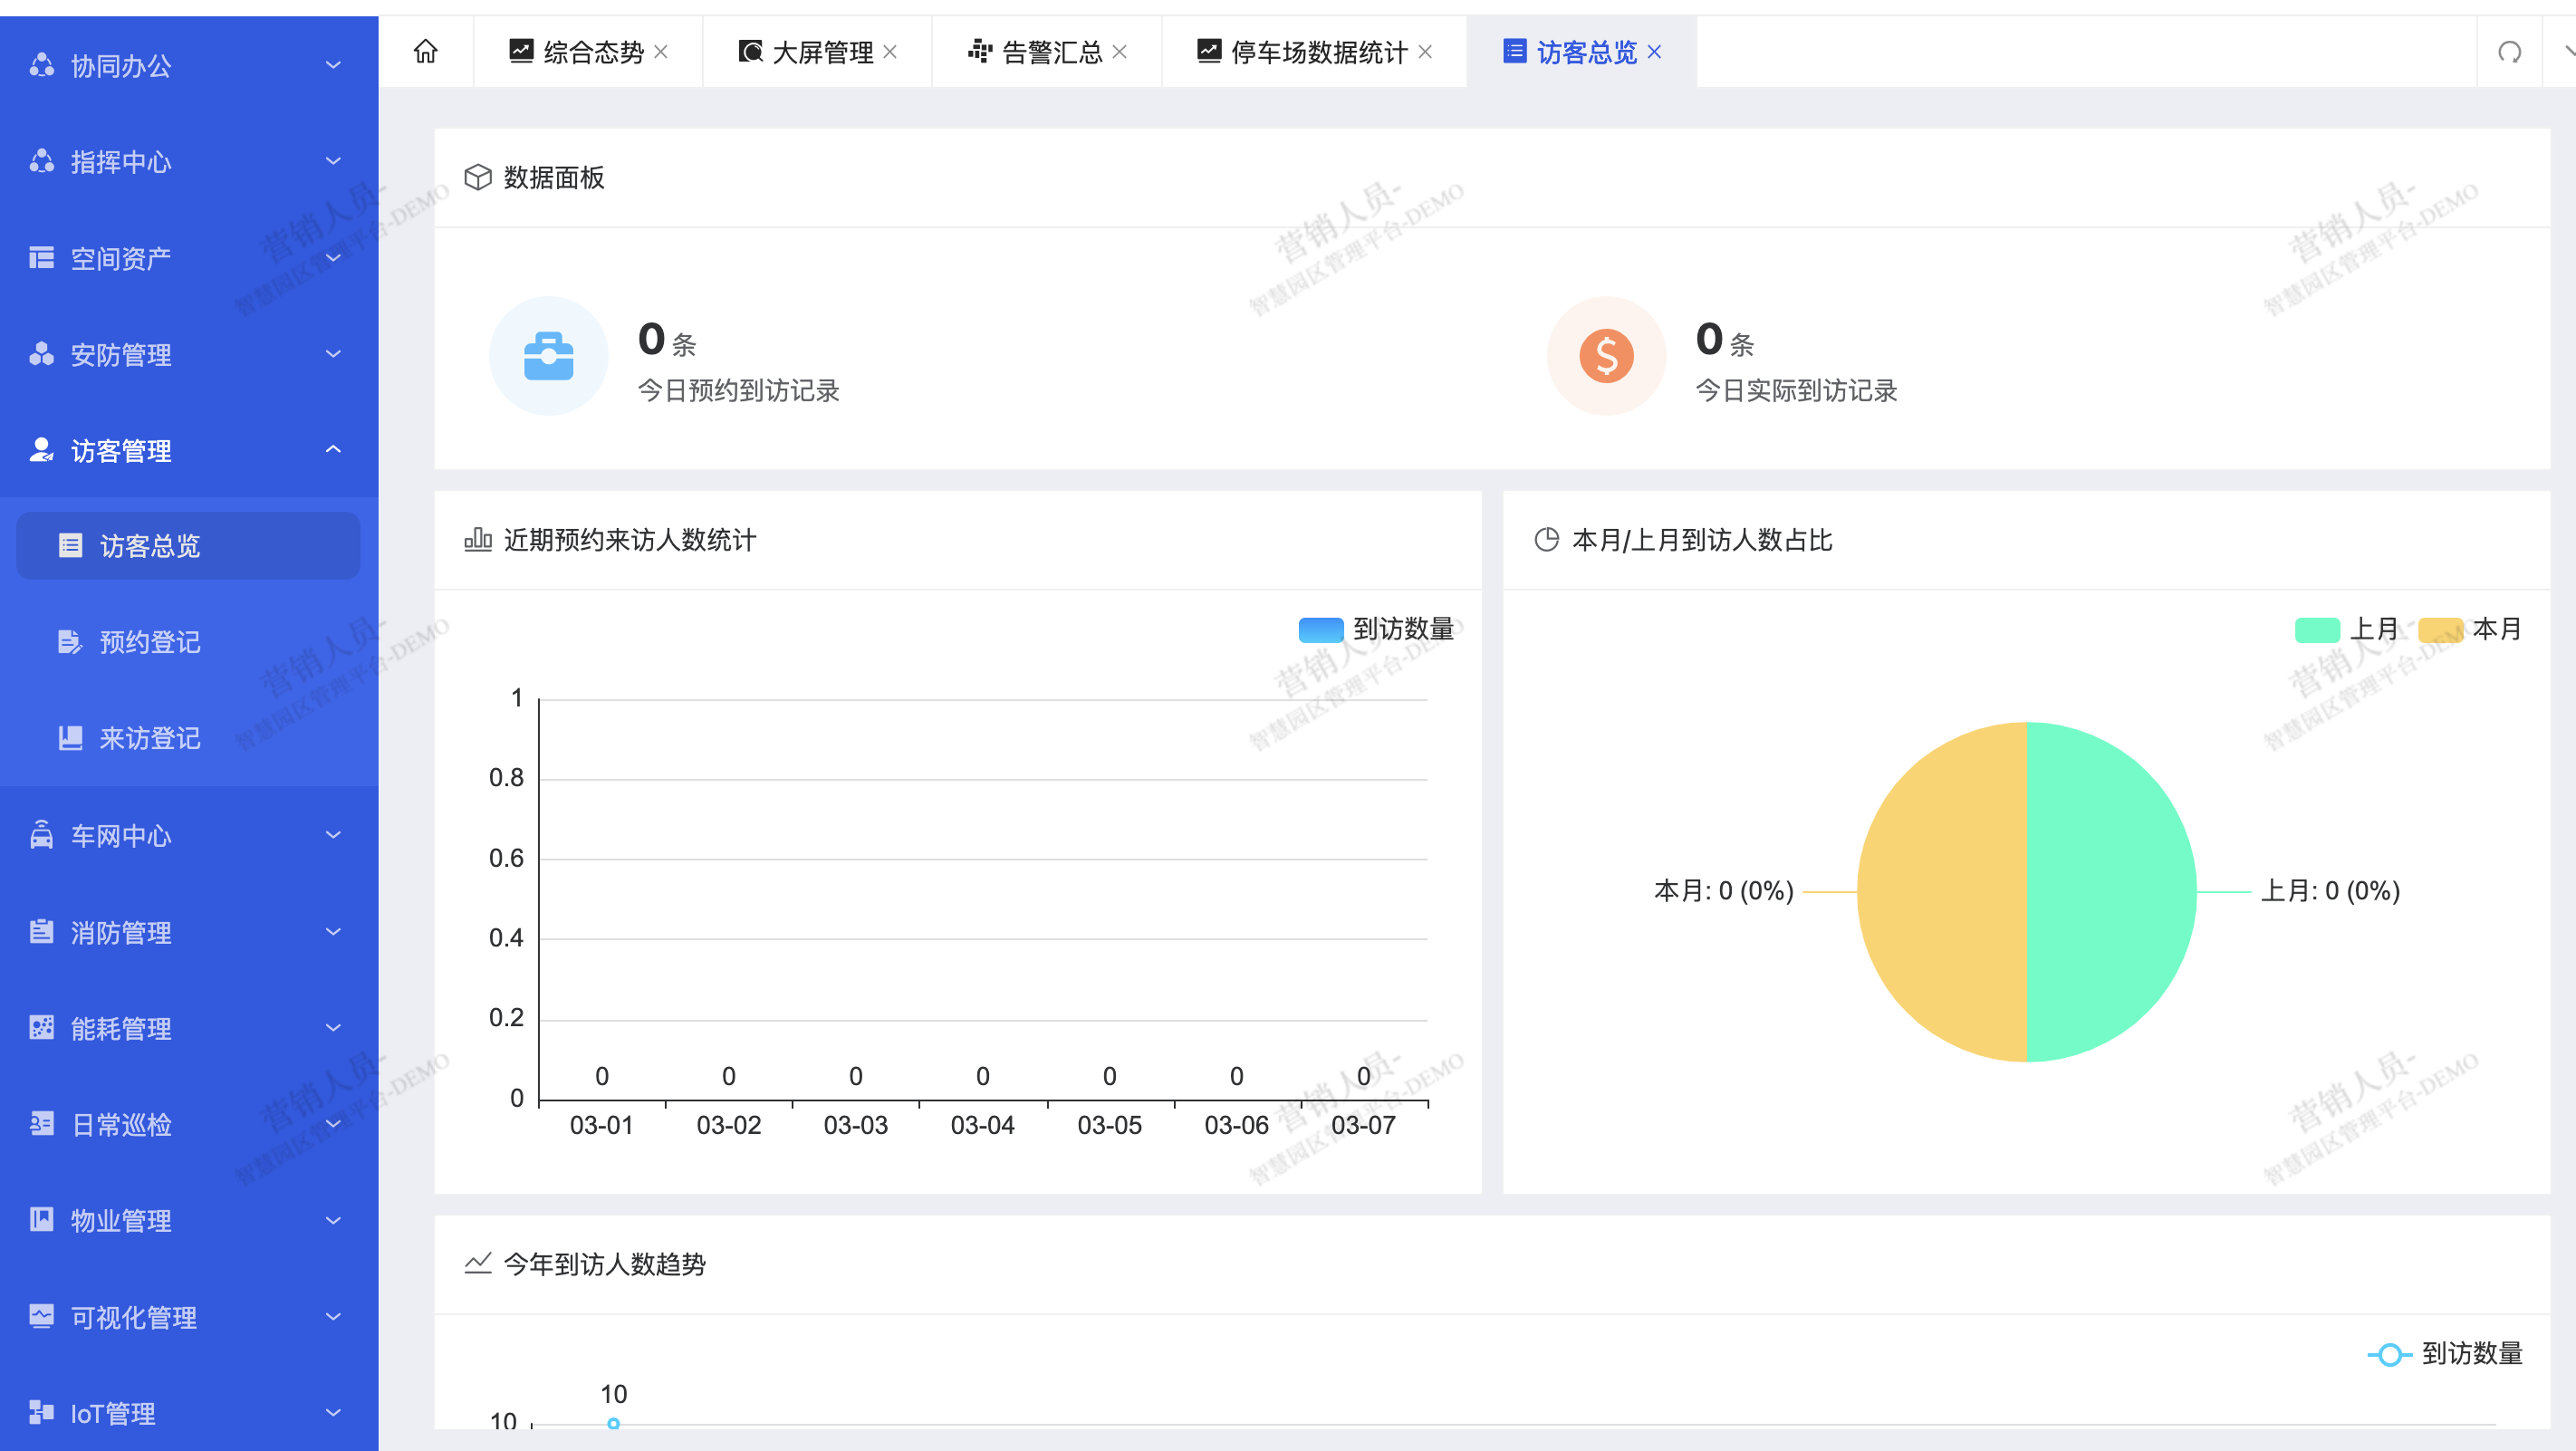Click the 可视化管理 sidebar icon
This screenshot has width=2576, height=1451.
41,1316
